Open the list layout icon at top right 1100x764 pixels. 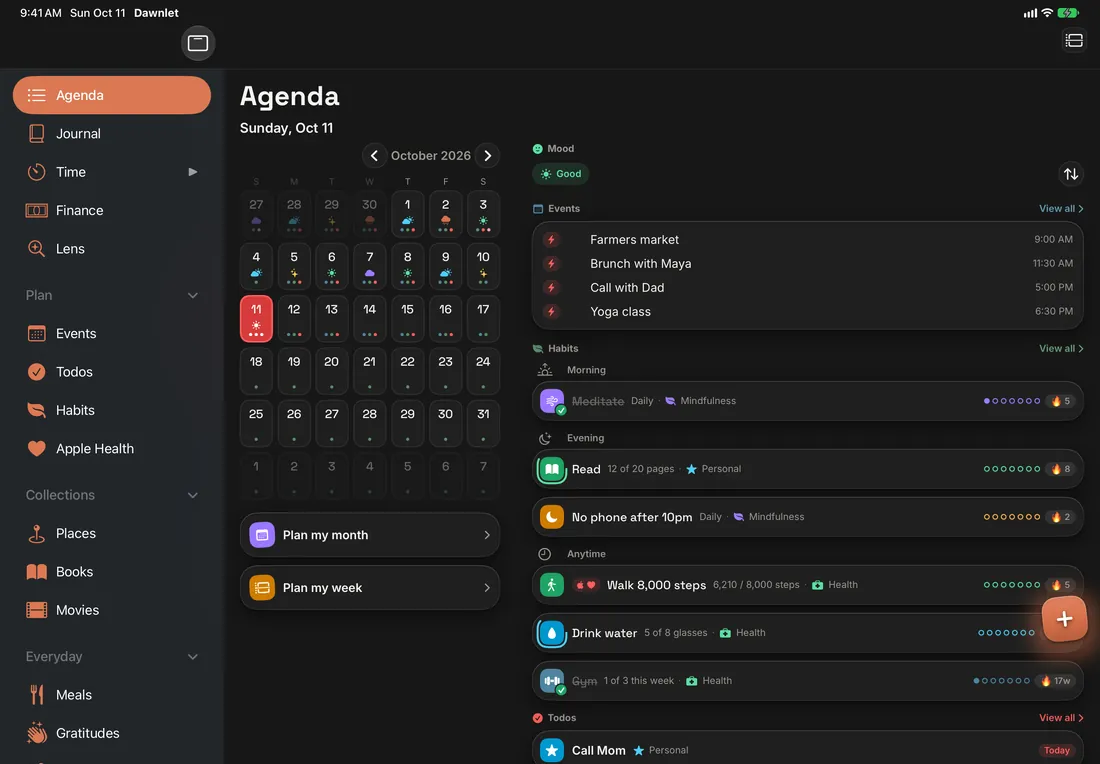pos(1073,40)
